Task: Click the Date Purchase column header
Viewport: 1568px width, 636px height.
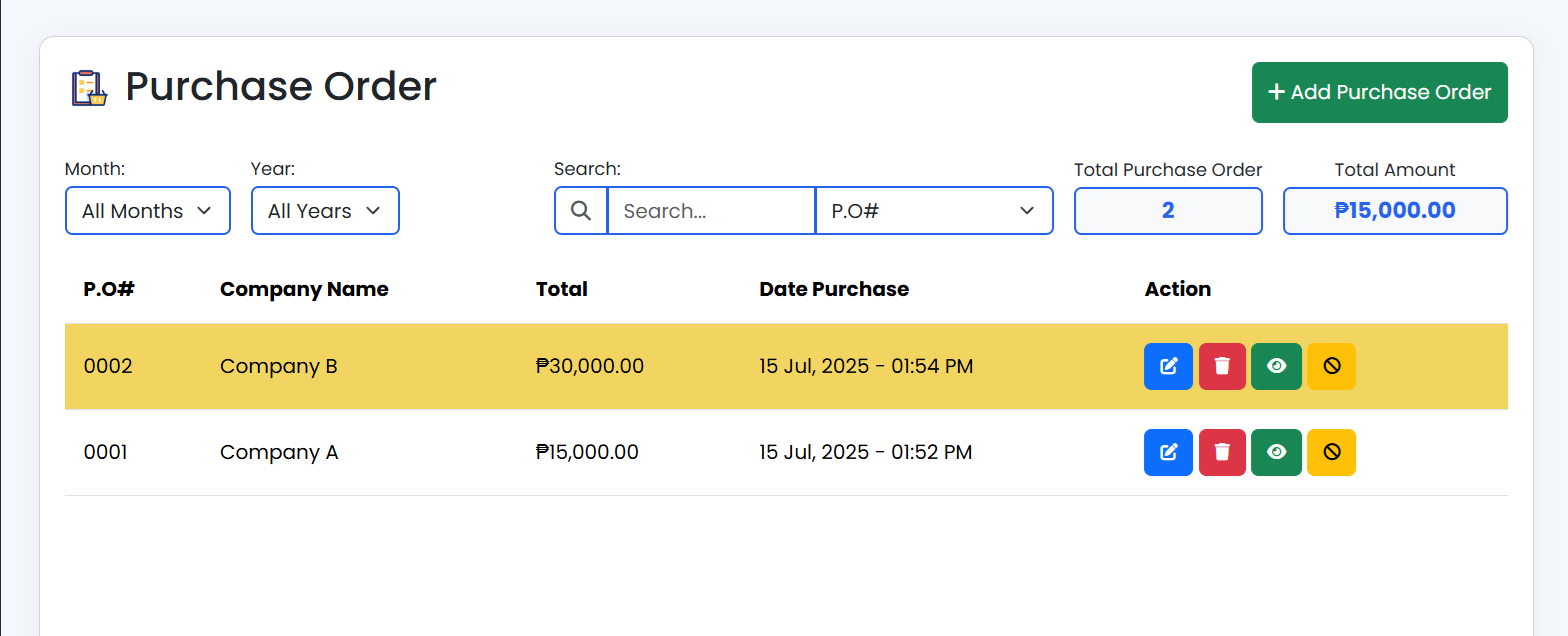Action: 834,289
